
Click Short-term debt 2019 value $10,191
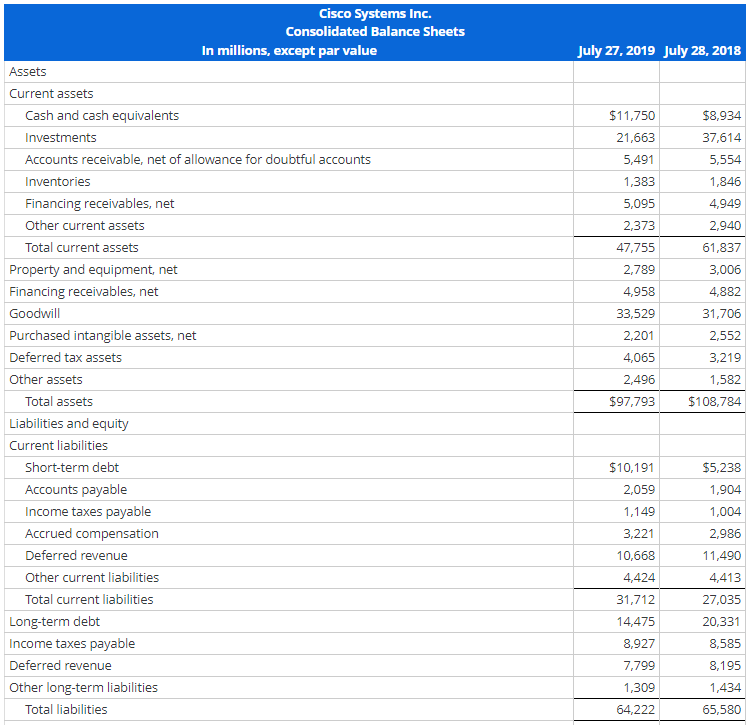point(631,467)
